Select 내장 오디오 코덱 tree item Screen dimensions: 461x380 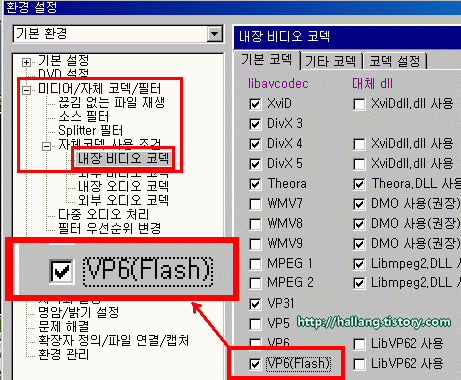[123, 186]
